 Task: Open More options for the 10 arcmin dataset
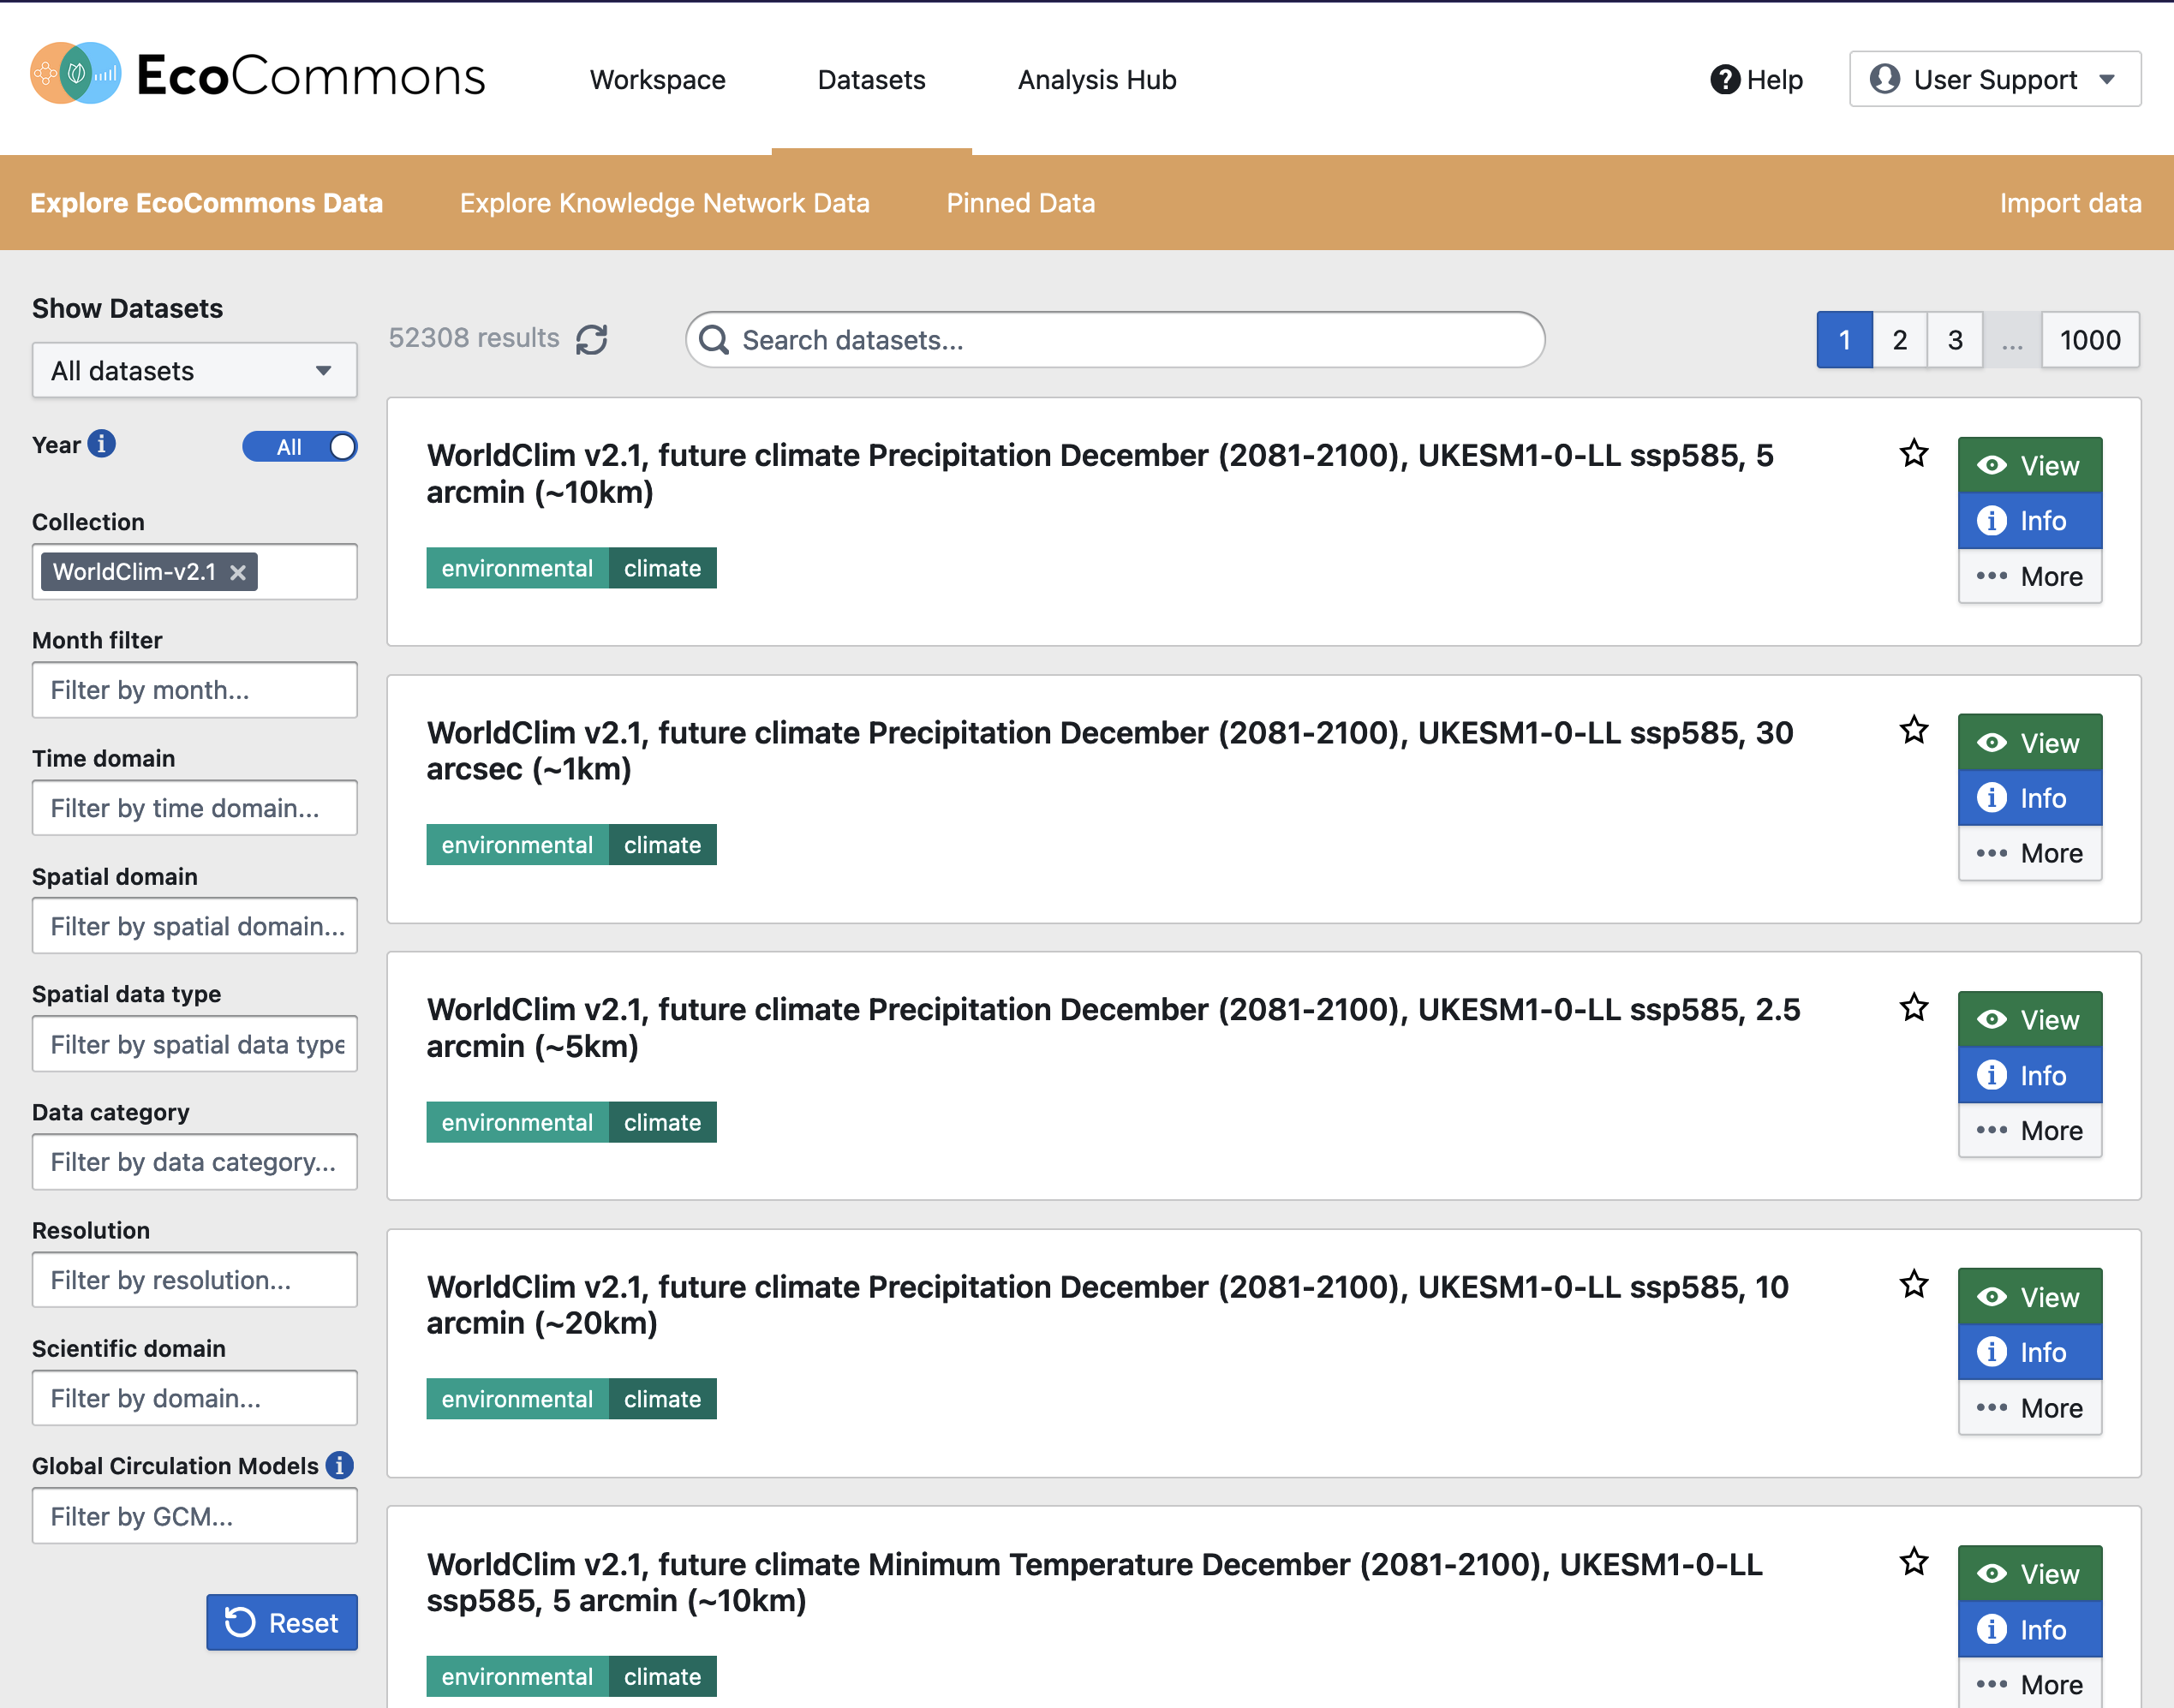point(2029,1408)
